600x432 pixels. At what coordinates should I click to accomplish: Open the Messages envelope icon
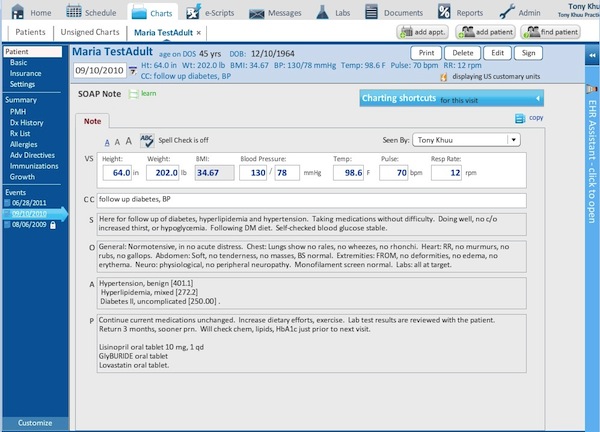pos(256,14)
